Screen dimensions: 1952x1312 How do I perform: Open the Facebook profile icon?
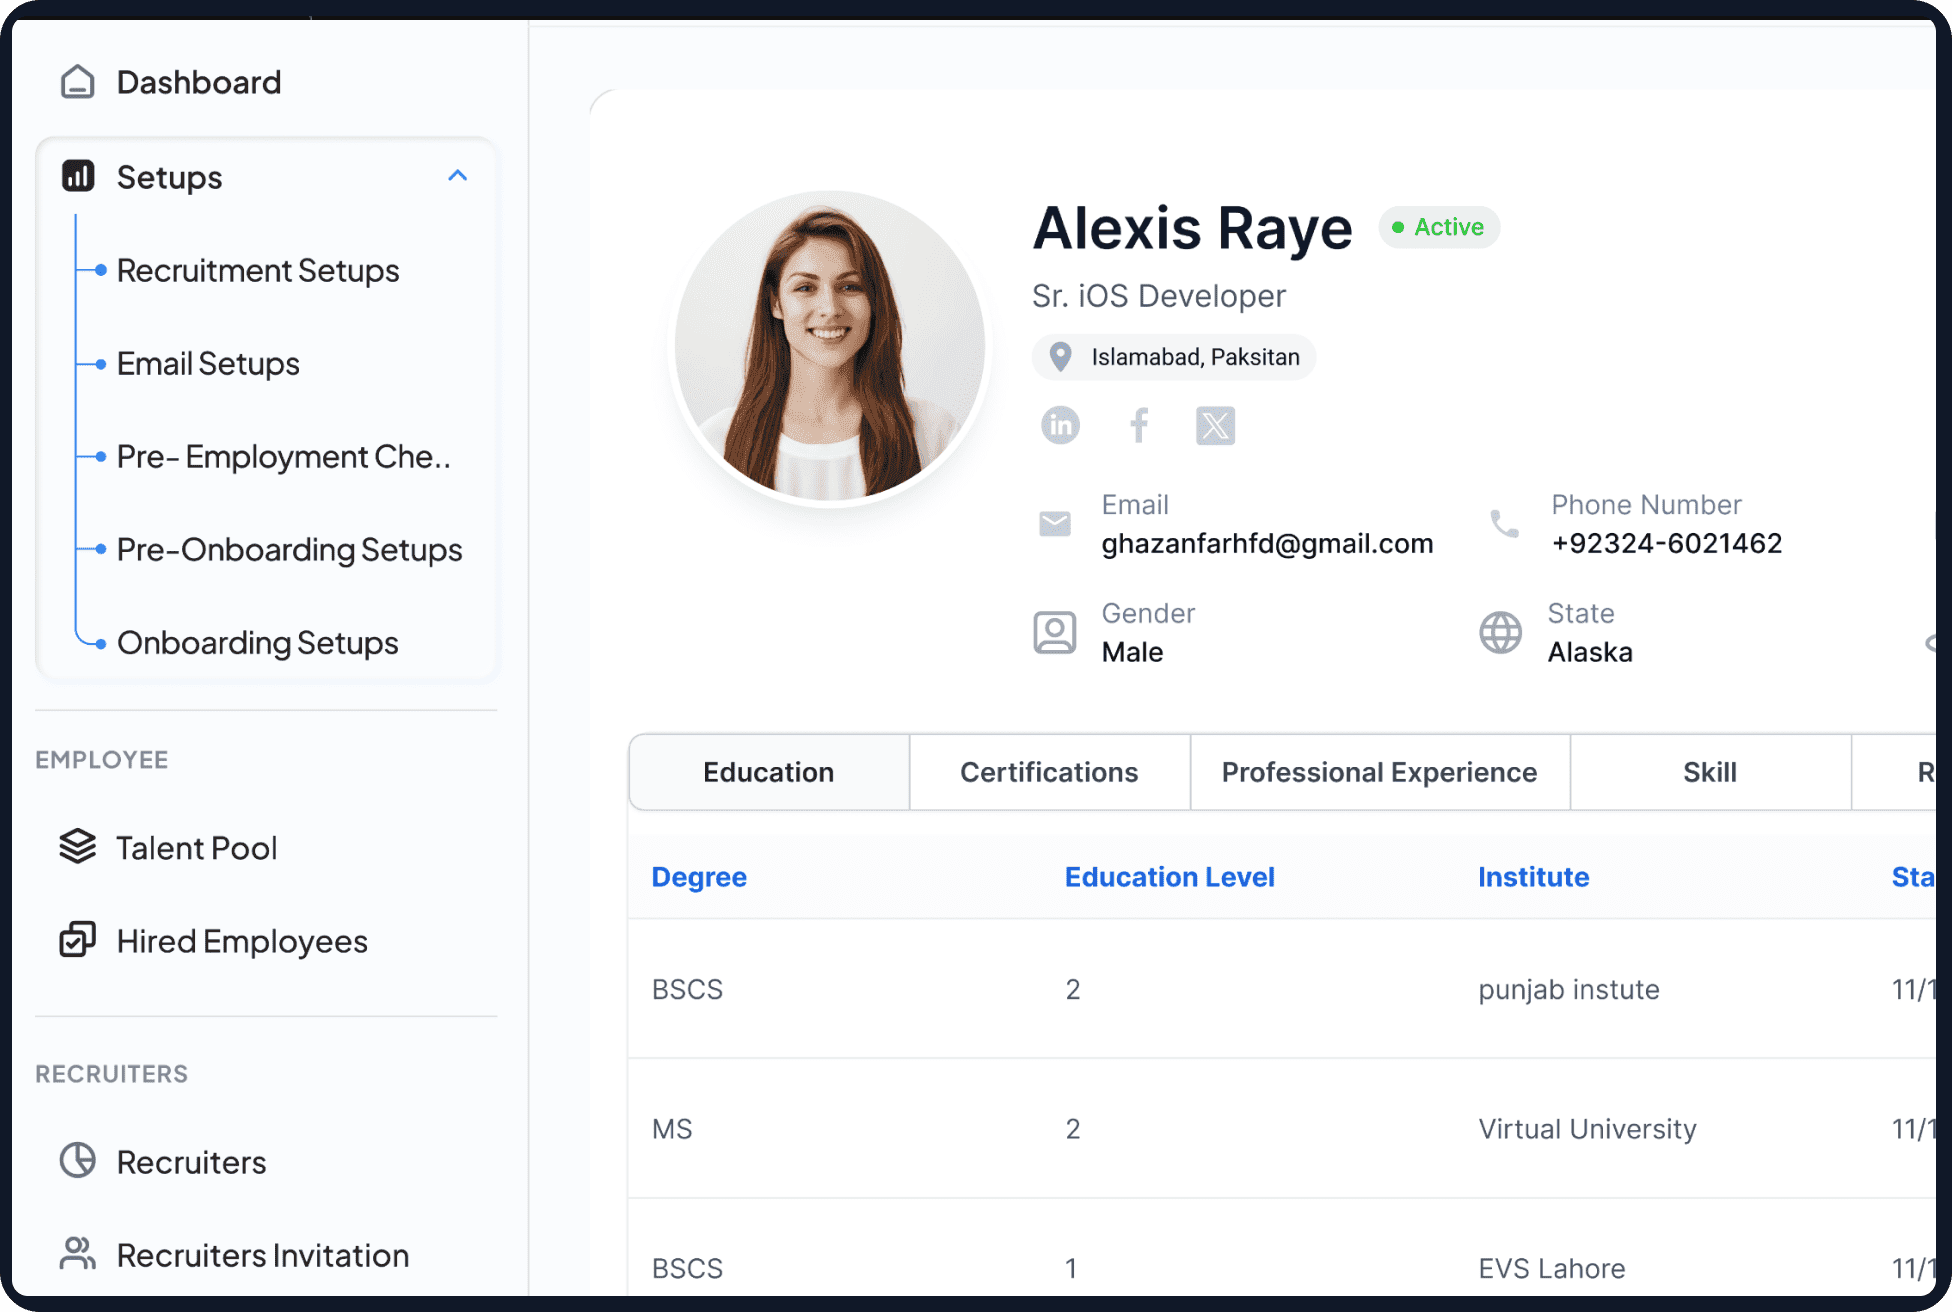tap(1138, 425)
